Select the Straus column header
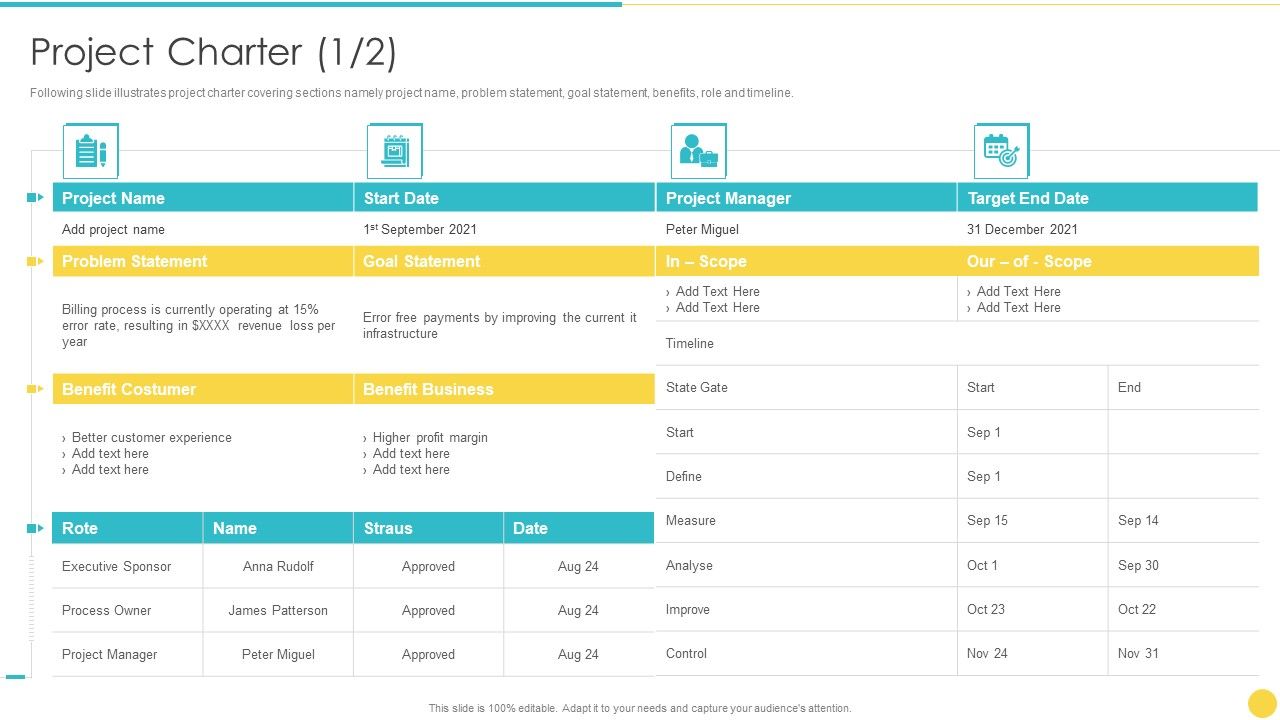The width and height of the screenshot is (1280, 720). point(428,528)
